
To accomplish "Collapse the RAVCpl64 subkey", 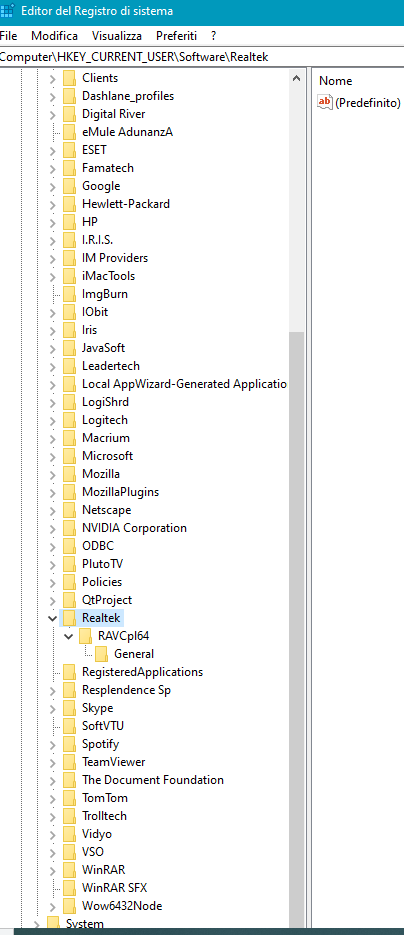I will [x=69, y=636].
